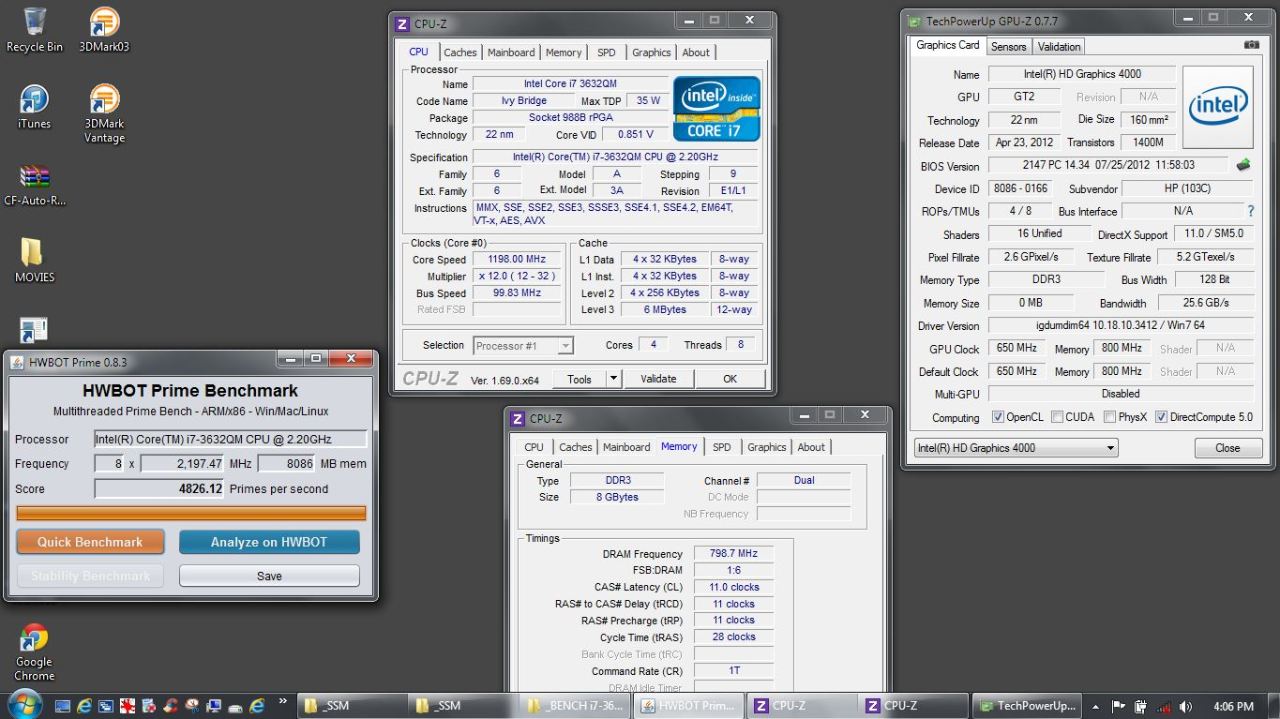Click the Quick Benchmark button
The width and height of the screenshot is (1280, 719).
click(x=90, y=542)
